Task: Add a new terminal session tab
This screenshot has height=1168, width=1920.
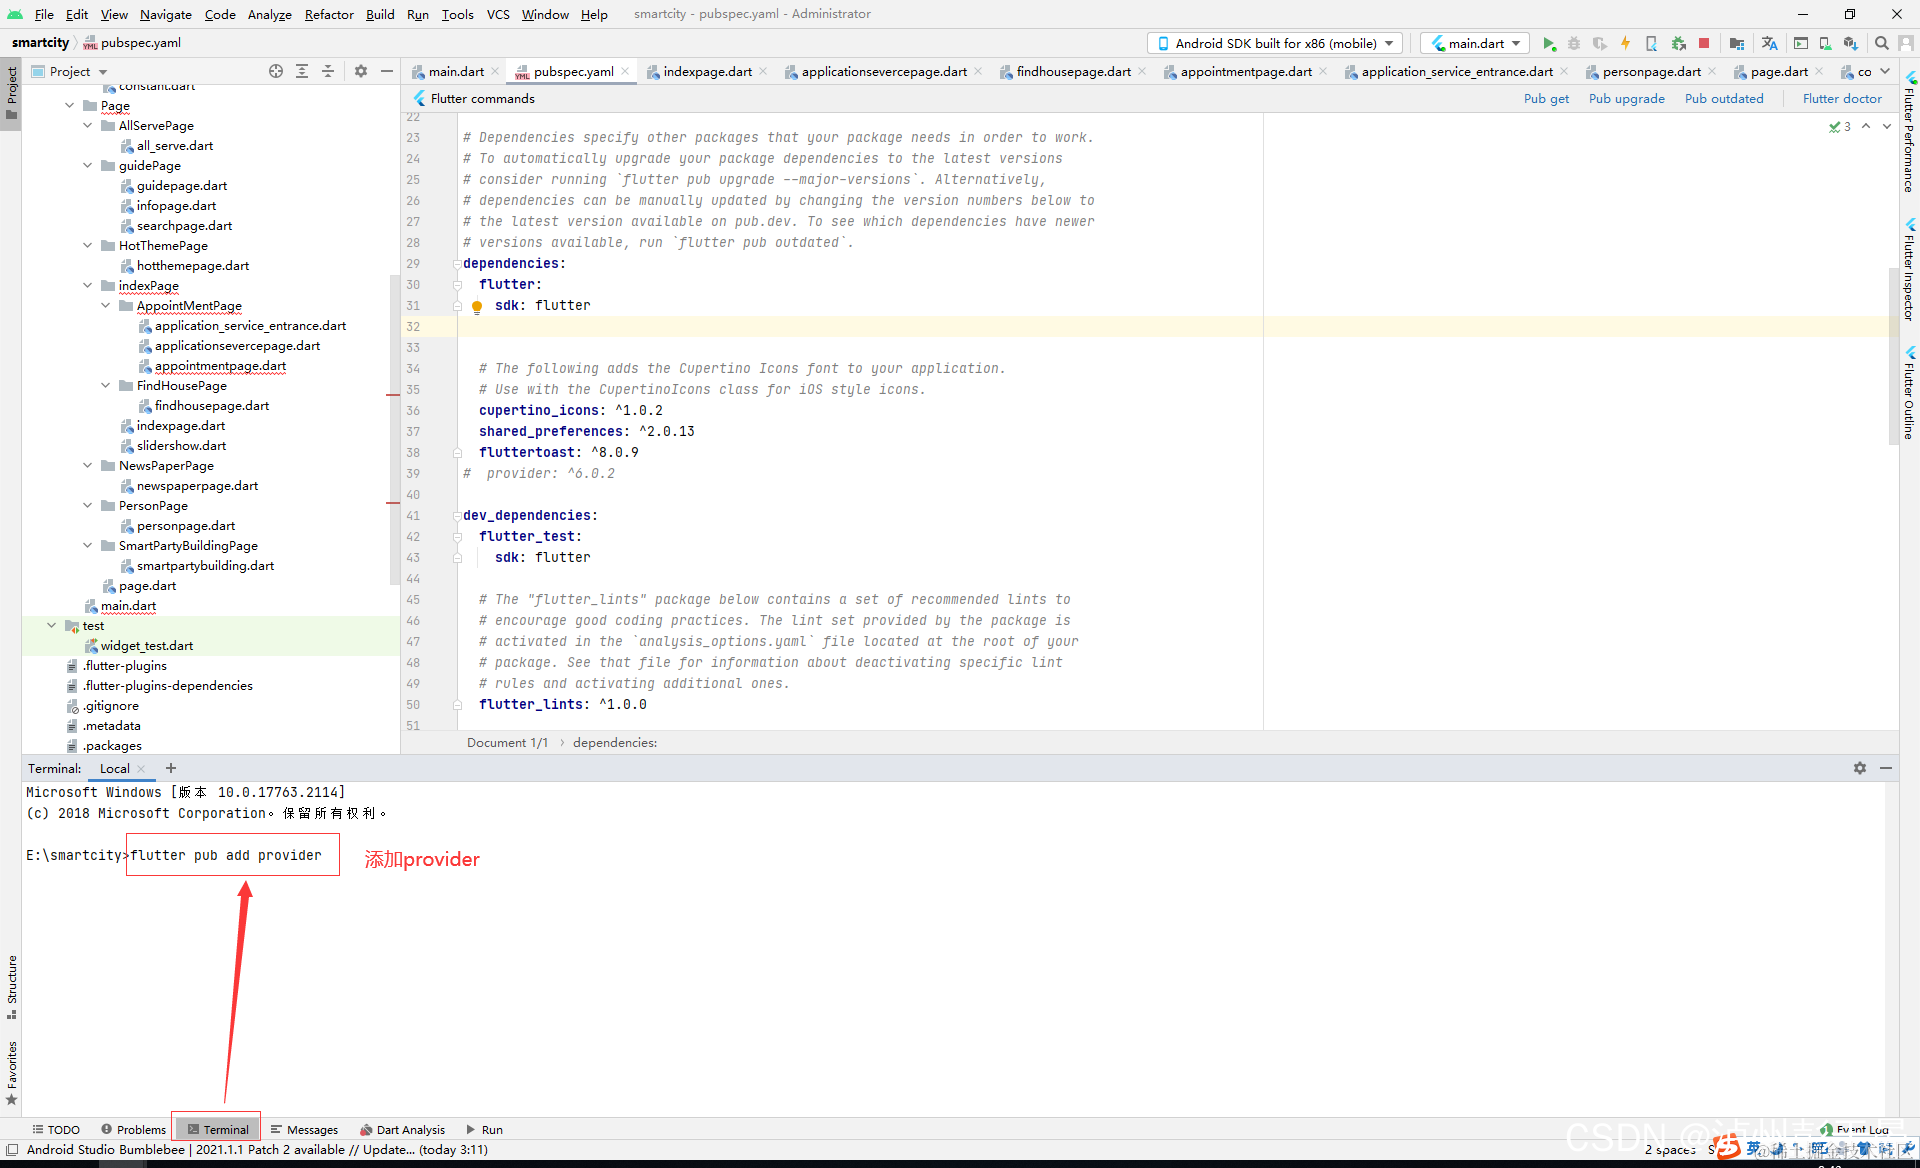Action: (171, 768)
